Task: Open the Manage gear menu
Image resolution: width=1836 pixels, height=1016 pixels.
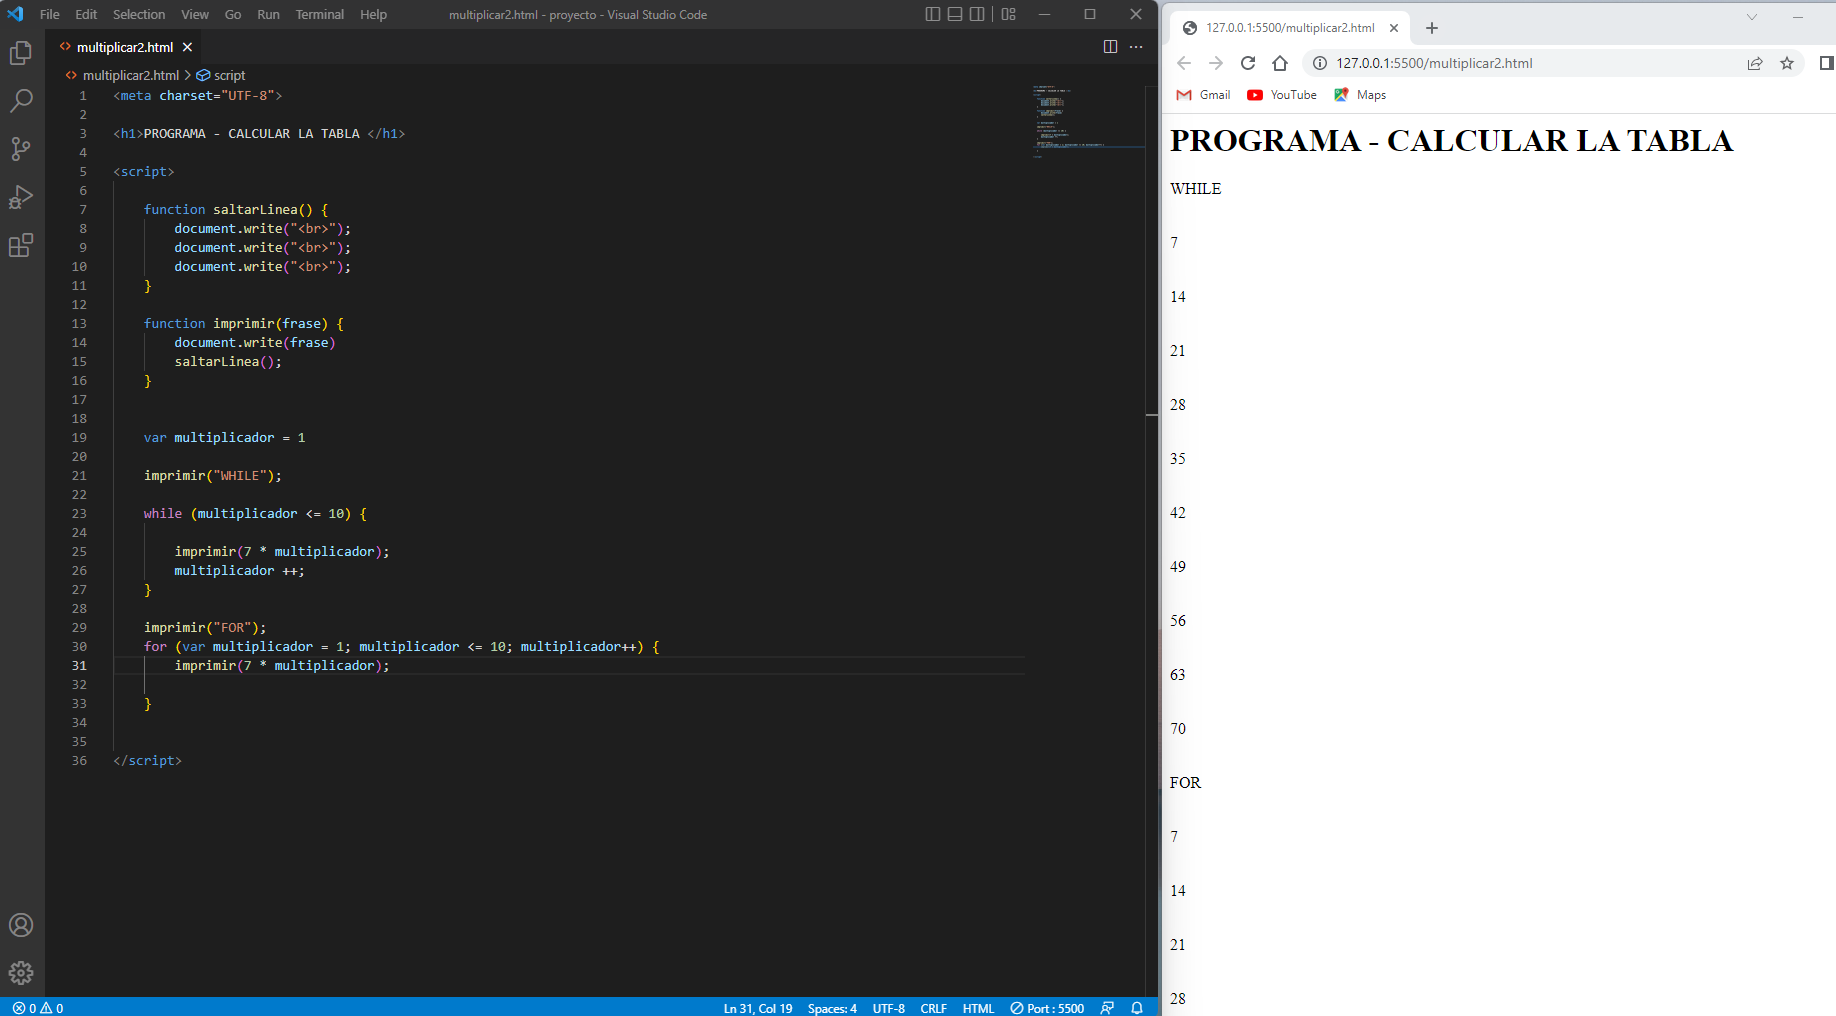Action: click(x=21, y=973)
